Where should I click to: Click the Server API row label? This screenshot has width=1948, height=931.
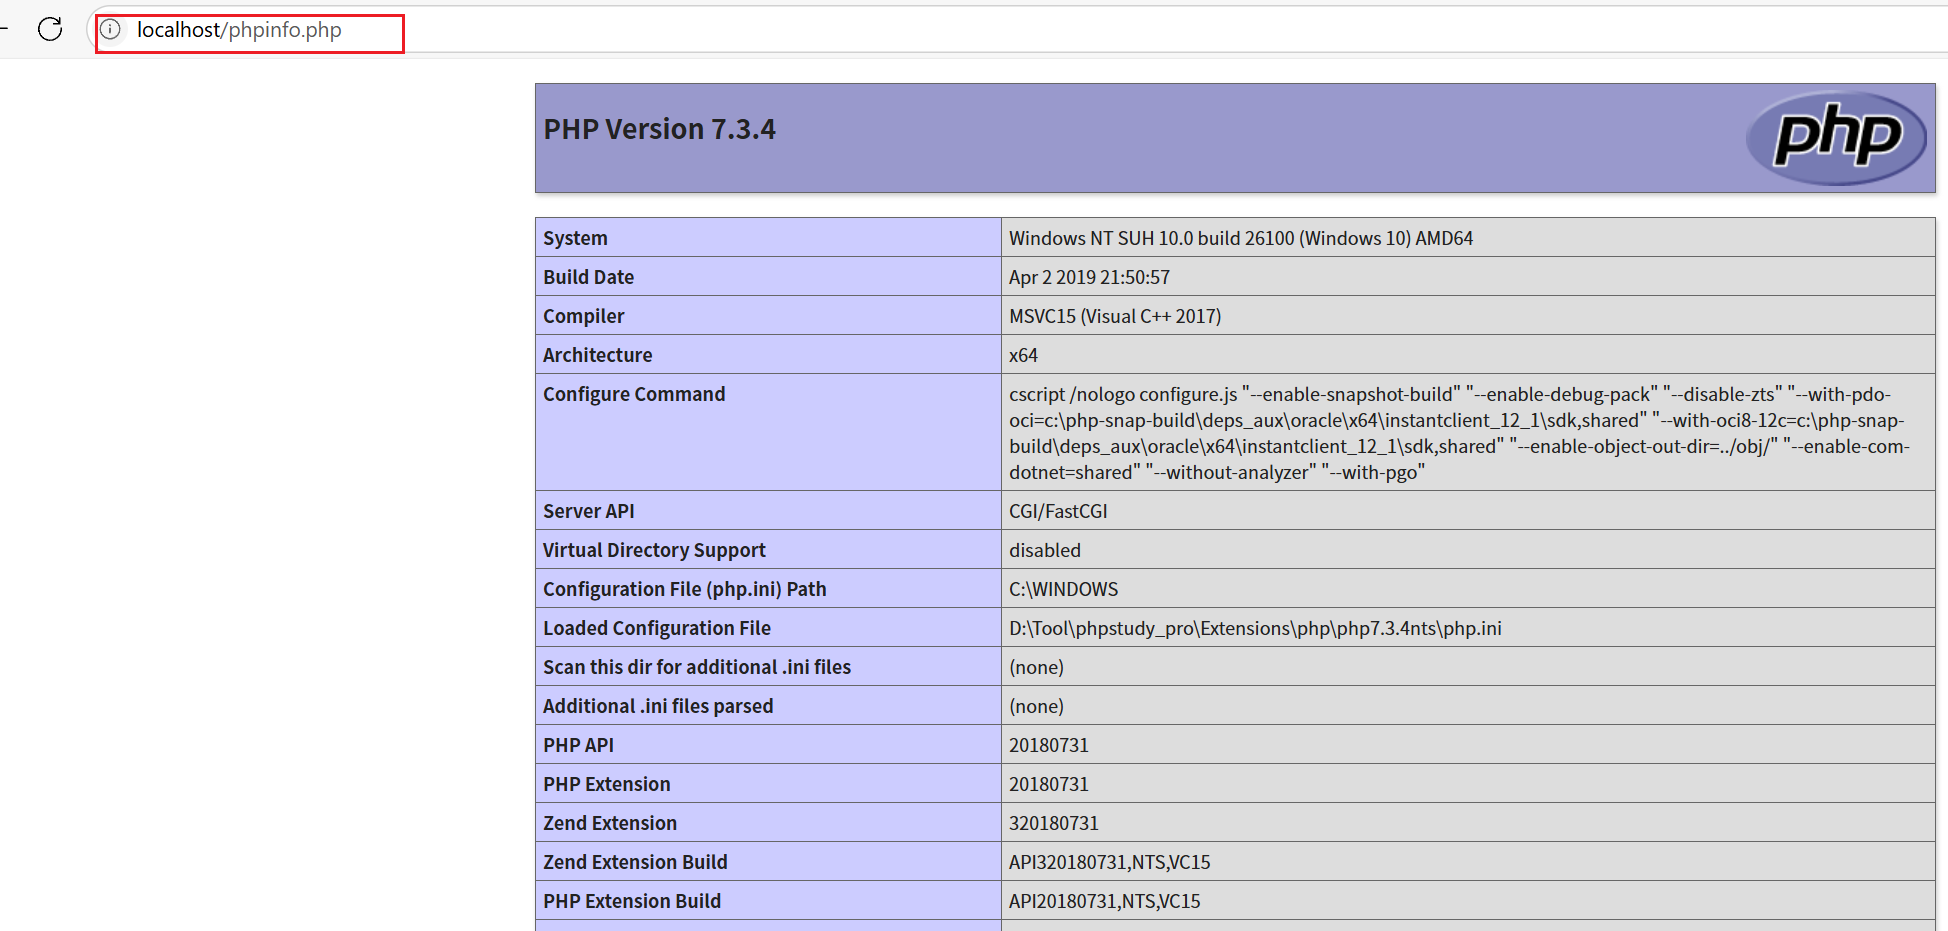(x=588, y=510)
